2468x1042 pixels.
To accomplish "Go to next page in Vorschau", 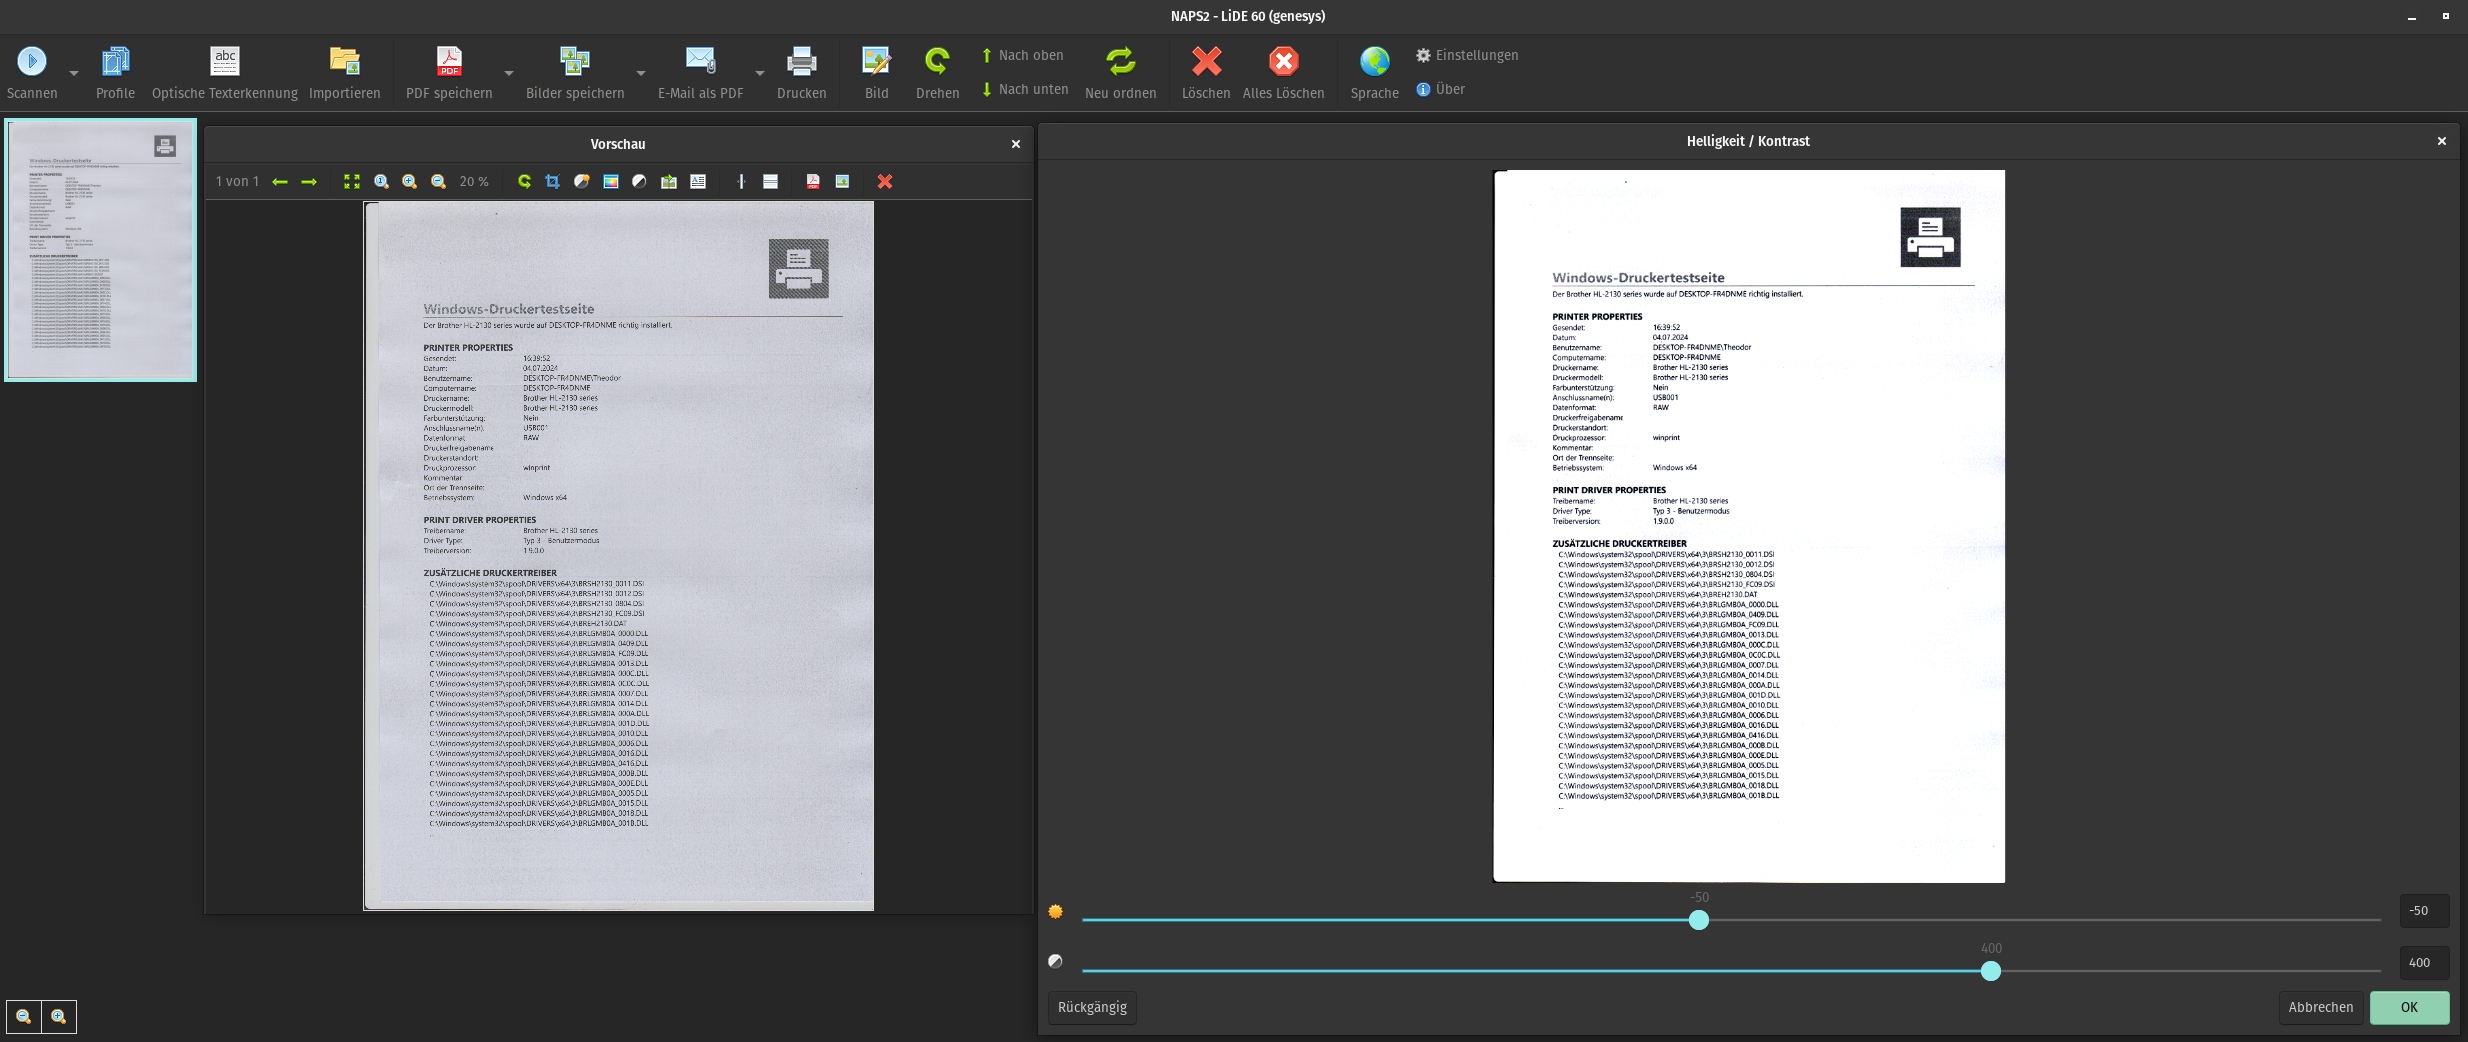I will (309, 182).
